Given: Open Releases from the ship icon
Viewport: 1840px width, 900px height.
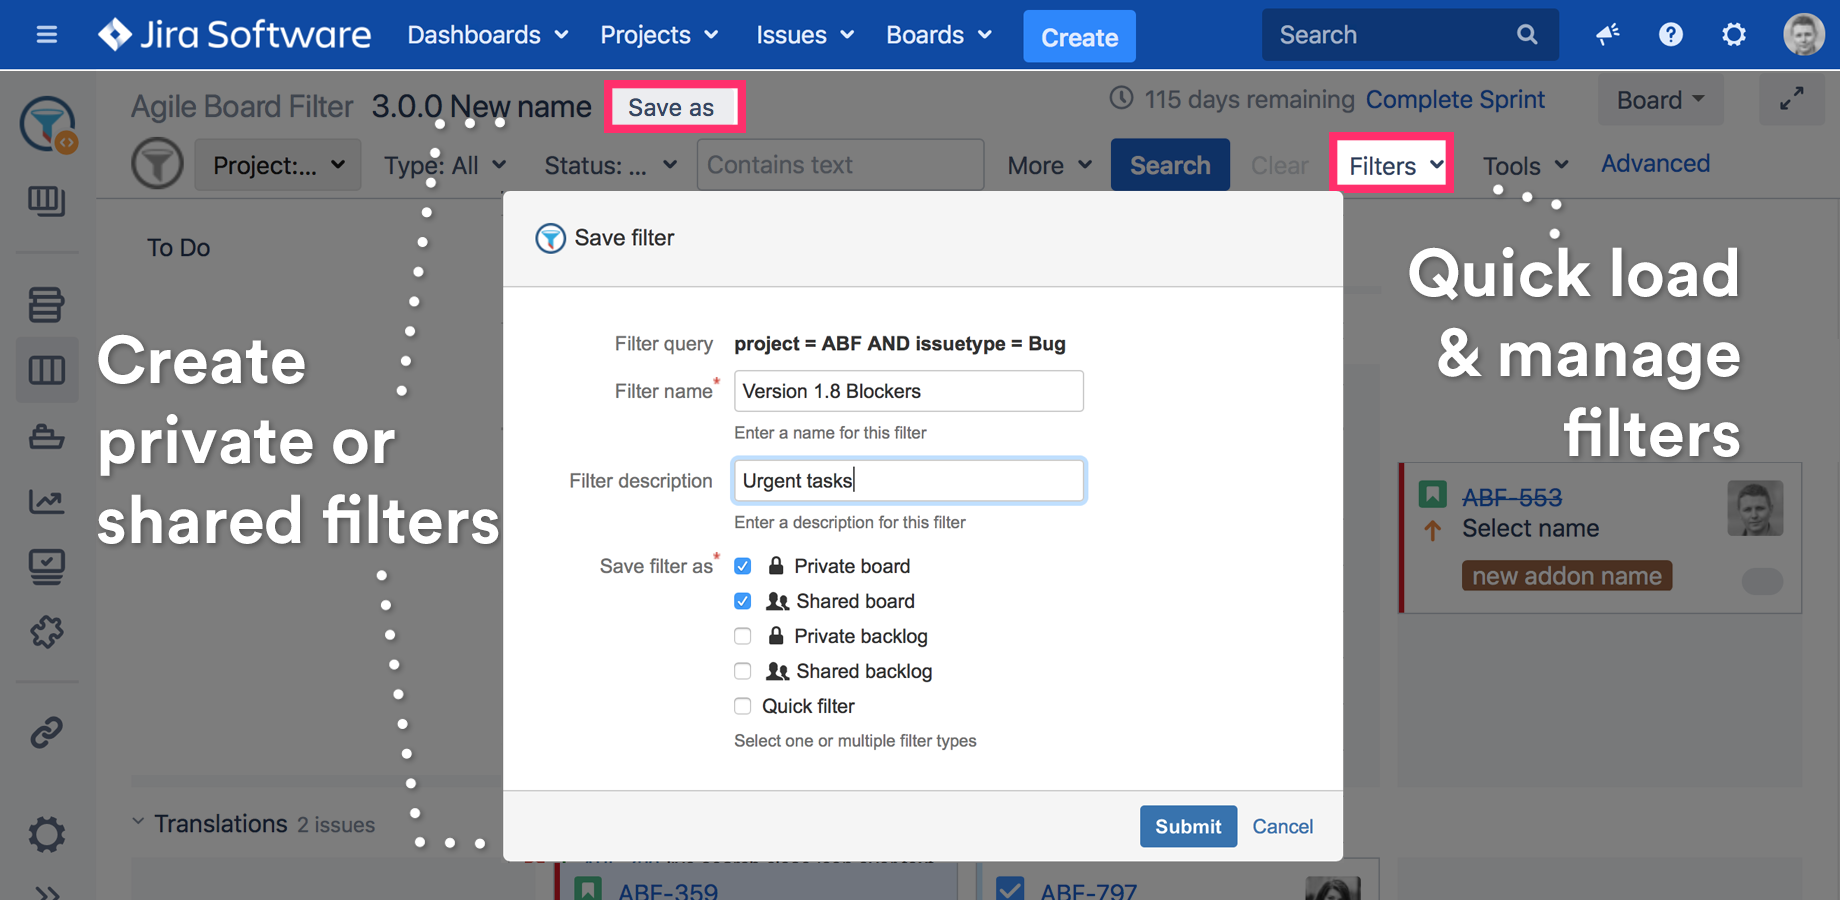Looking at the screenshot, I should point(47,437).
